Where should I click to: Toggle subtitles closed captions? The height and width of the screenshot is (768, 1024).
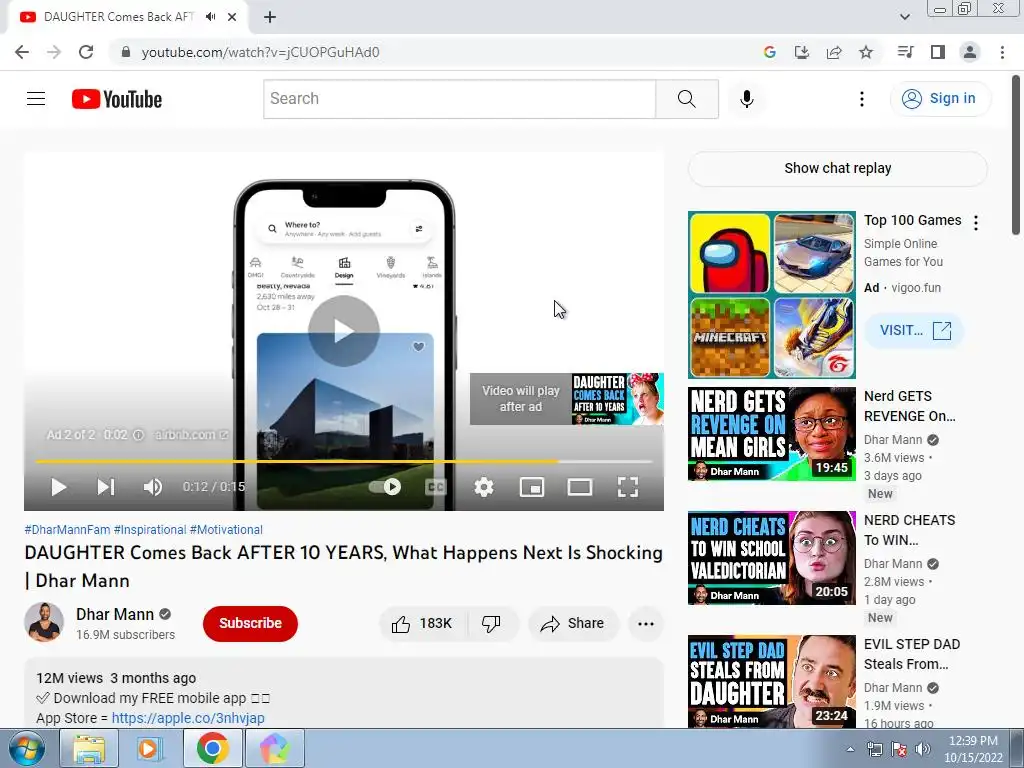[436, 487]
